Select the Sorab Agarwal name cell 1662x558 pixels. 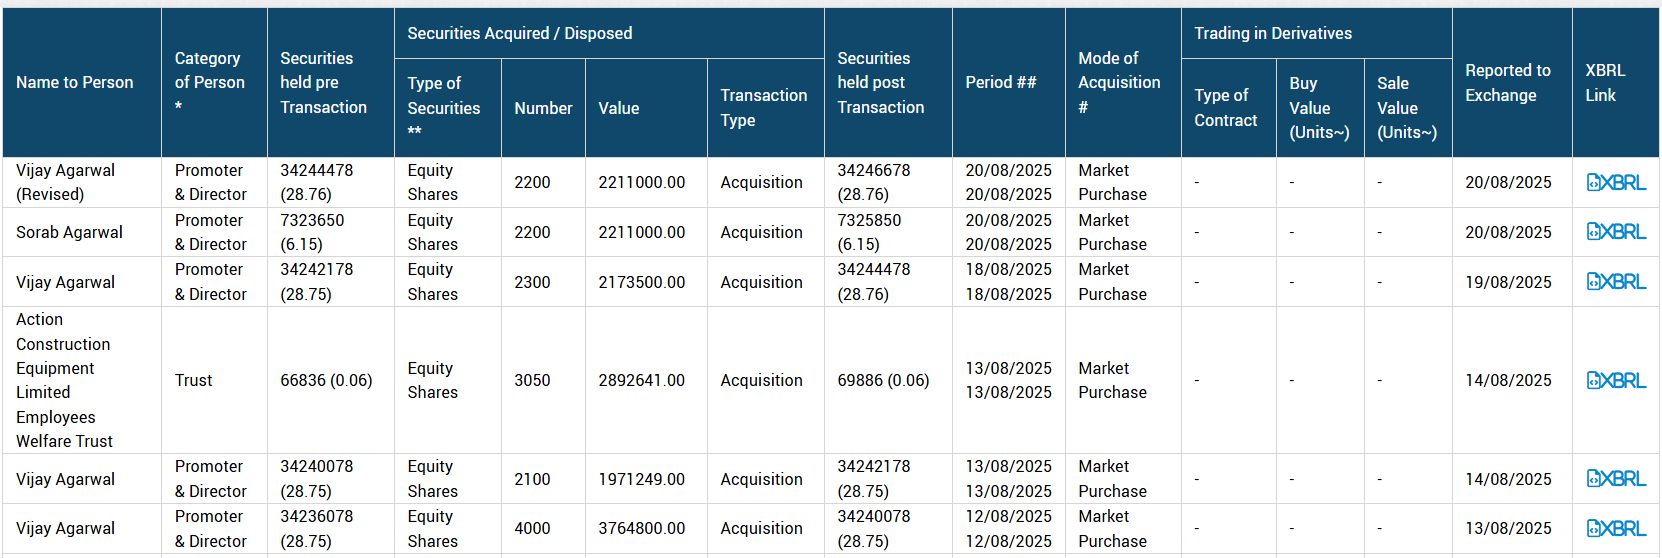[70, 232]
